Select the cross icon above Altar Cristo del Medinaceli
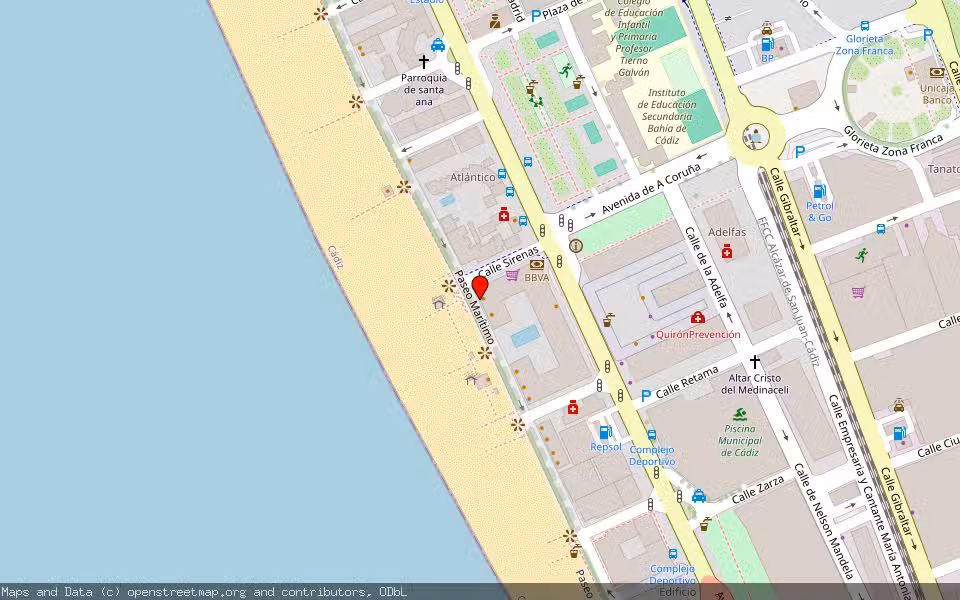 coord(755,362)
